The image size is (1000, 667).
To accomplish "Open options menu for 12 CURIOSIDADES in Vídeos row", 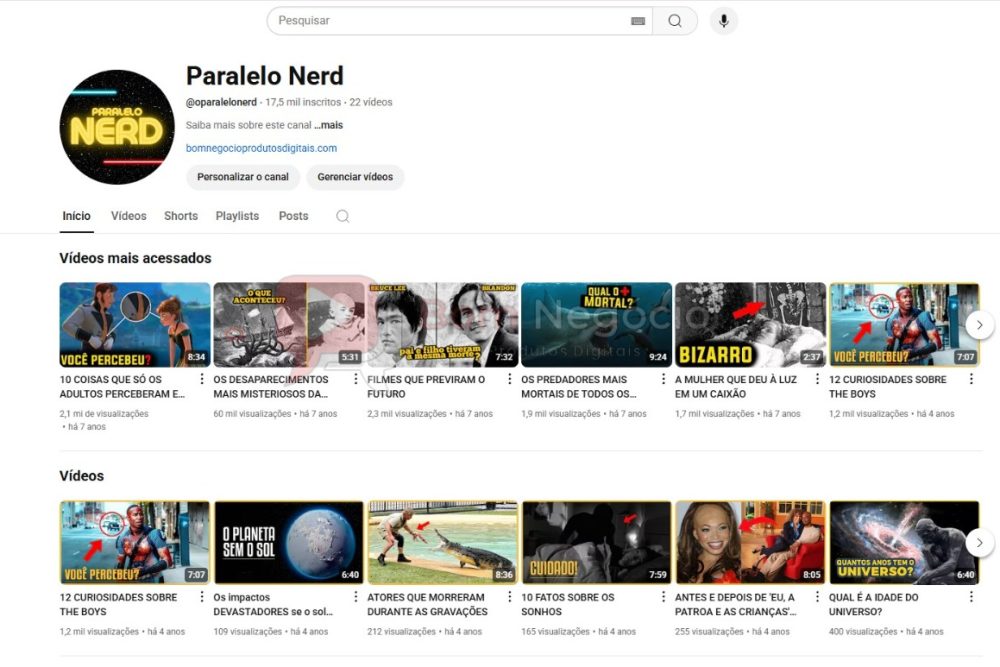I will click(x=202, y=597).
